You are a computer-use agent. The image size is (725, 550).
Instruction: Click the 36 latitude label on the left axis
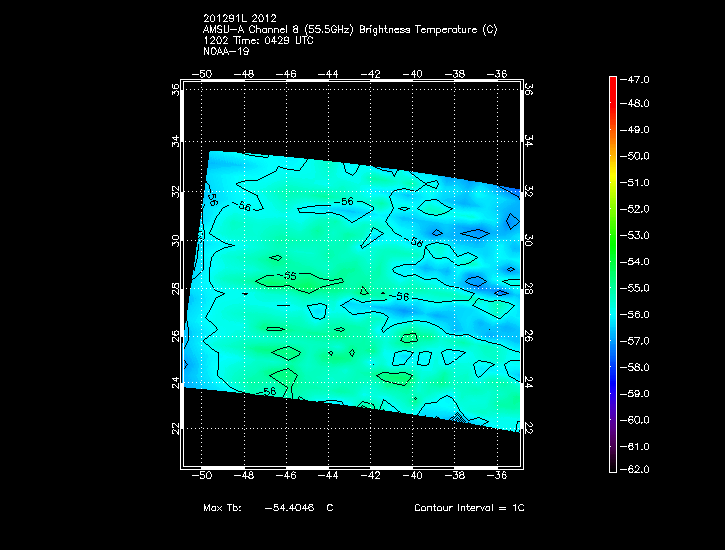pos(175,89)
